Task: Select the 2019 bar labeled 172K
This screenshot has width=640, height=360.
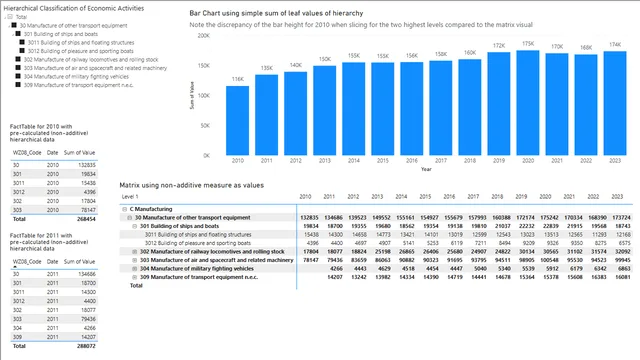Action: point(498,104)
